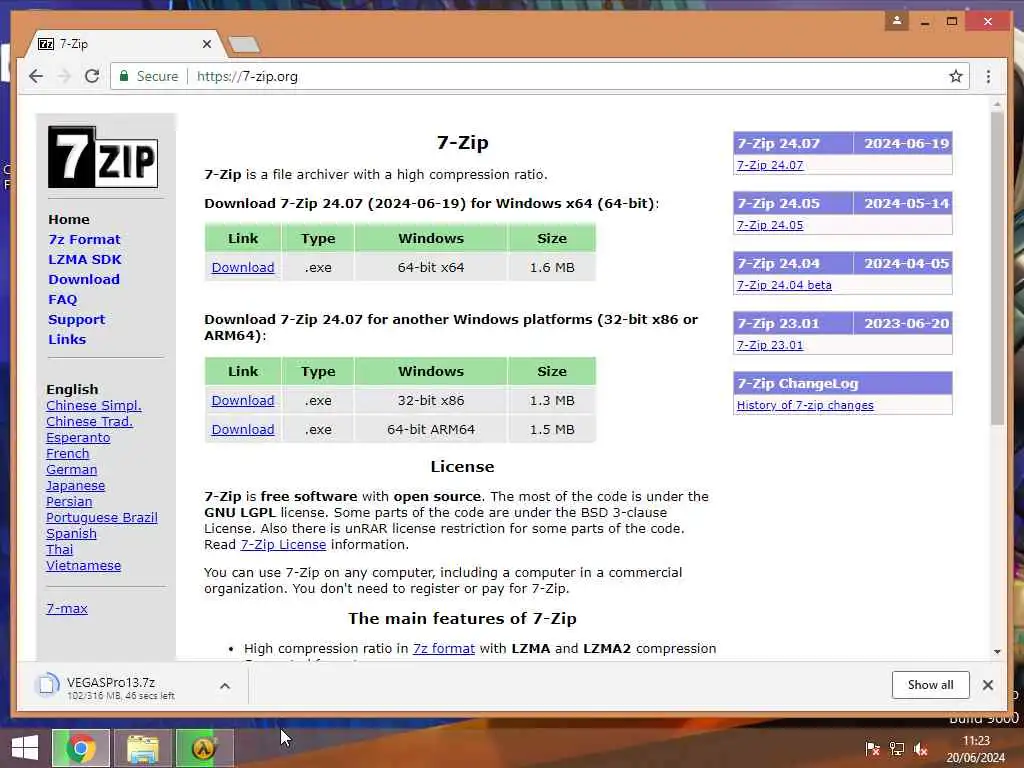
Task: Open History of 7-zip changes link
Action: point(805,406)
